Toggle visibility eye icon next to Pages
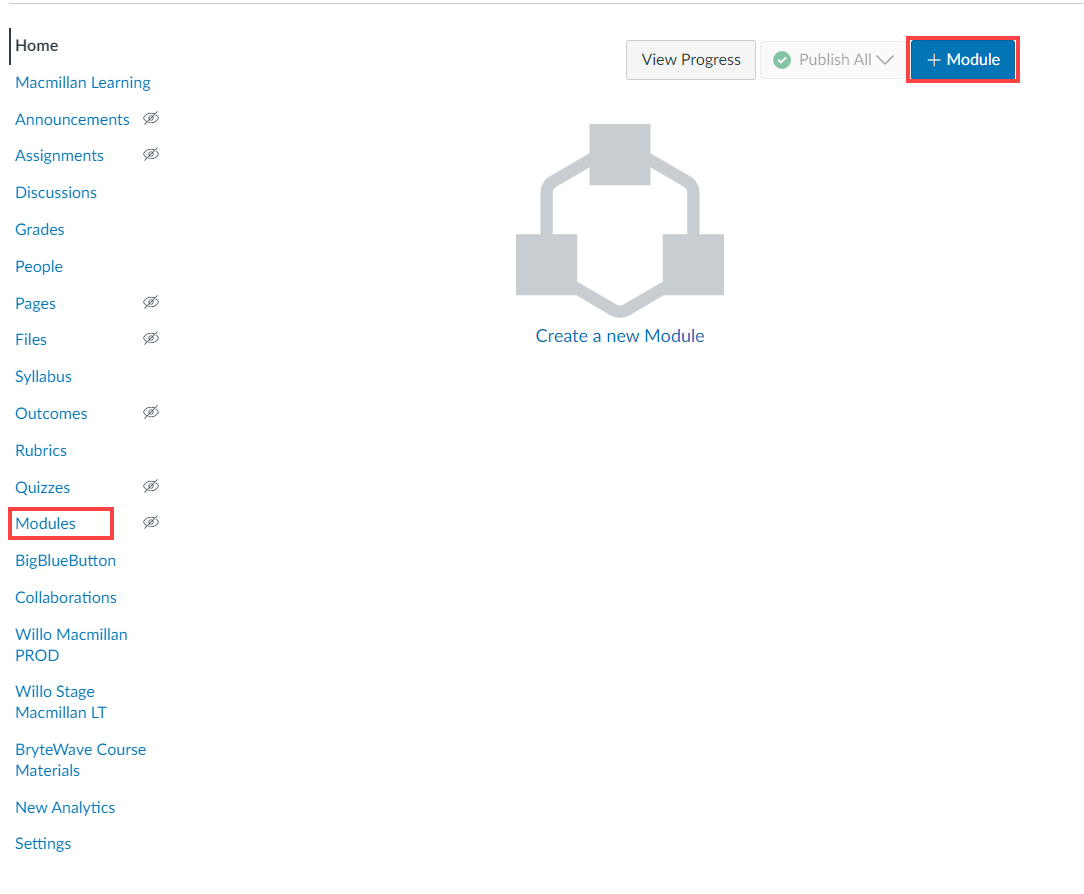Screen dimensions: 1084x894 click(151, 302)
